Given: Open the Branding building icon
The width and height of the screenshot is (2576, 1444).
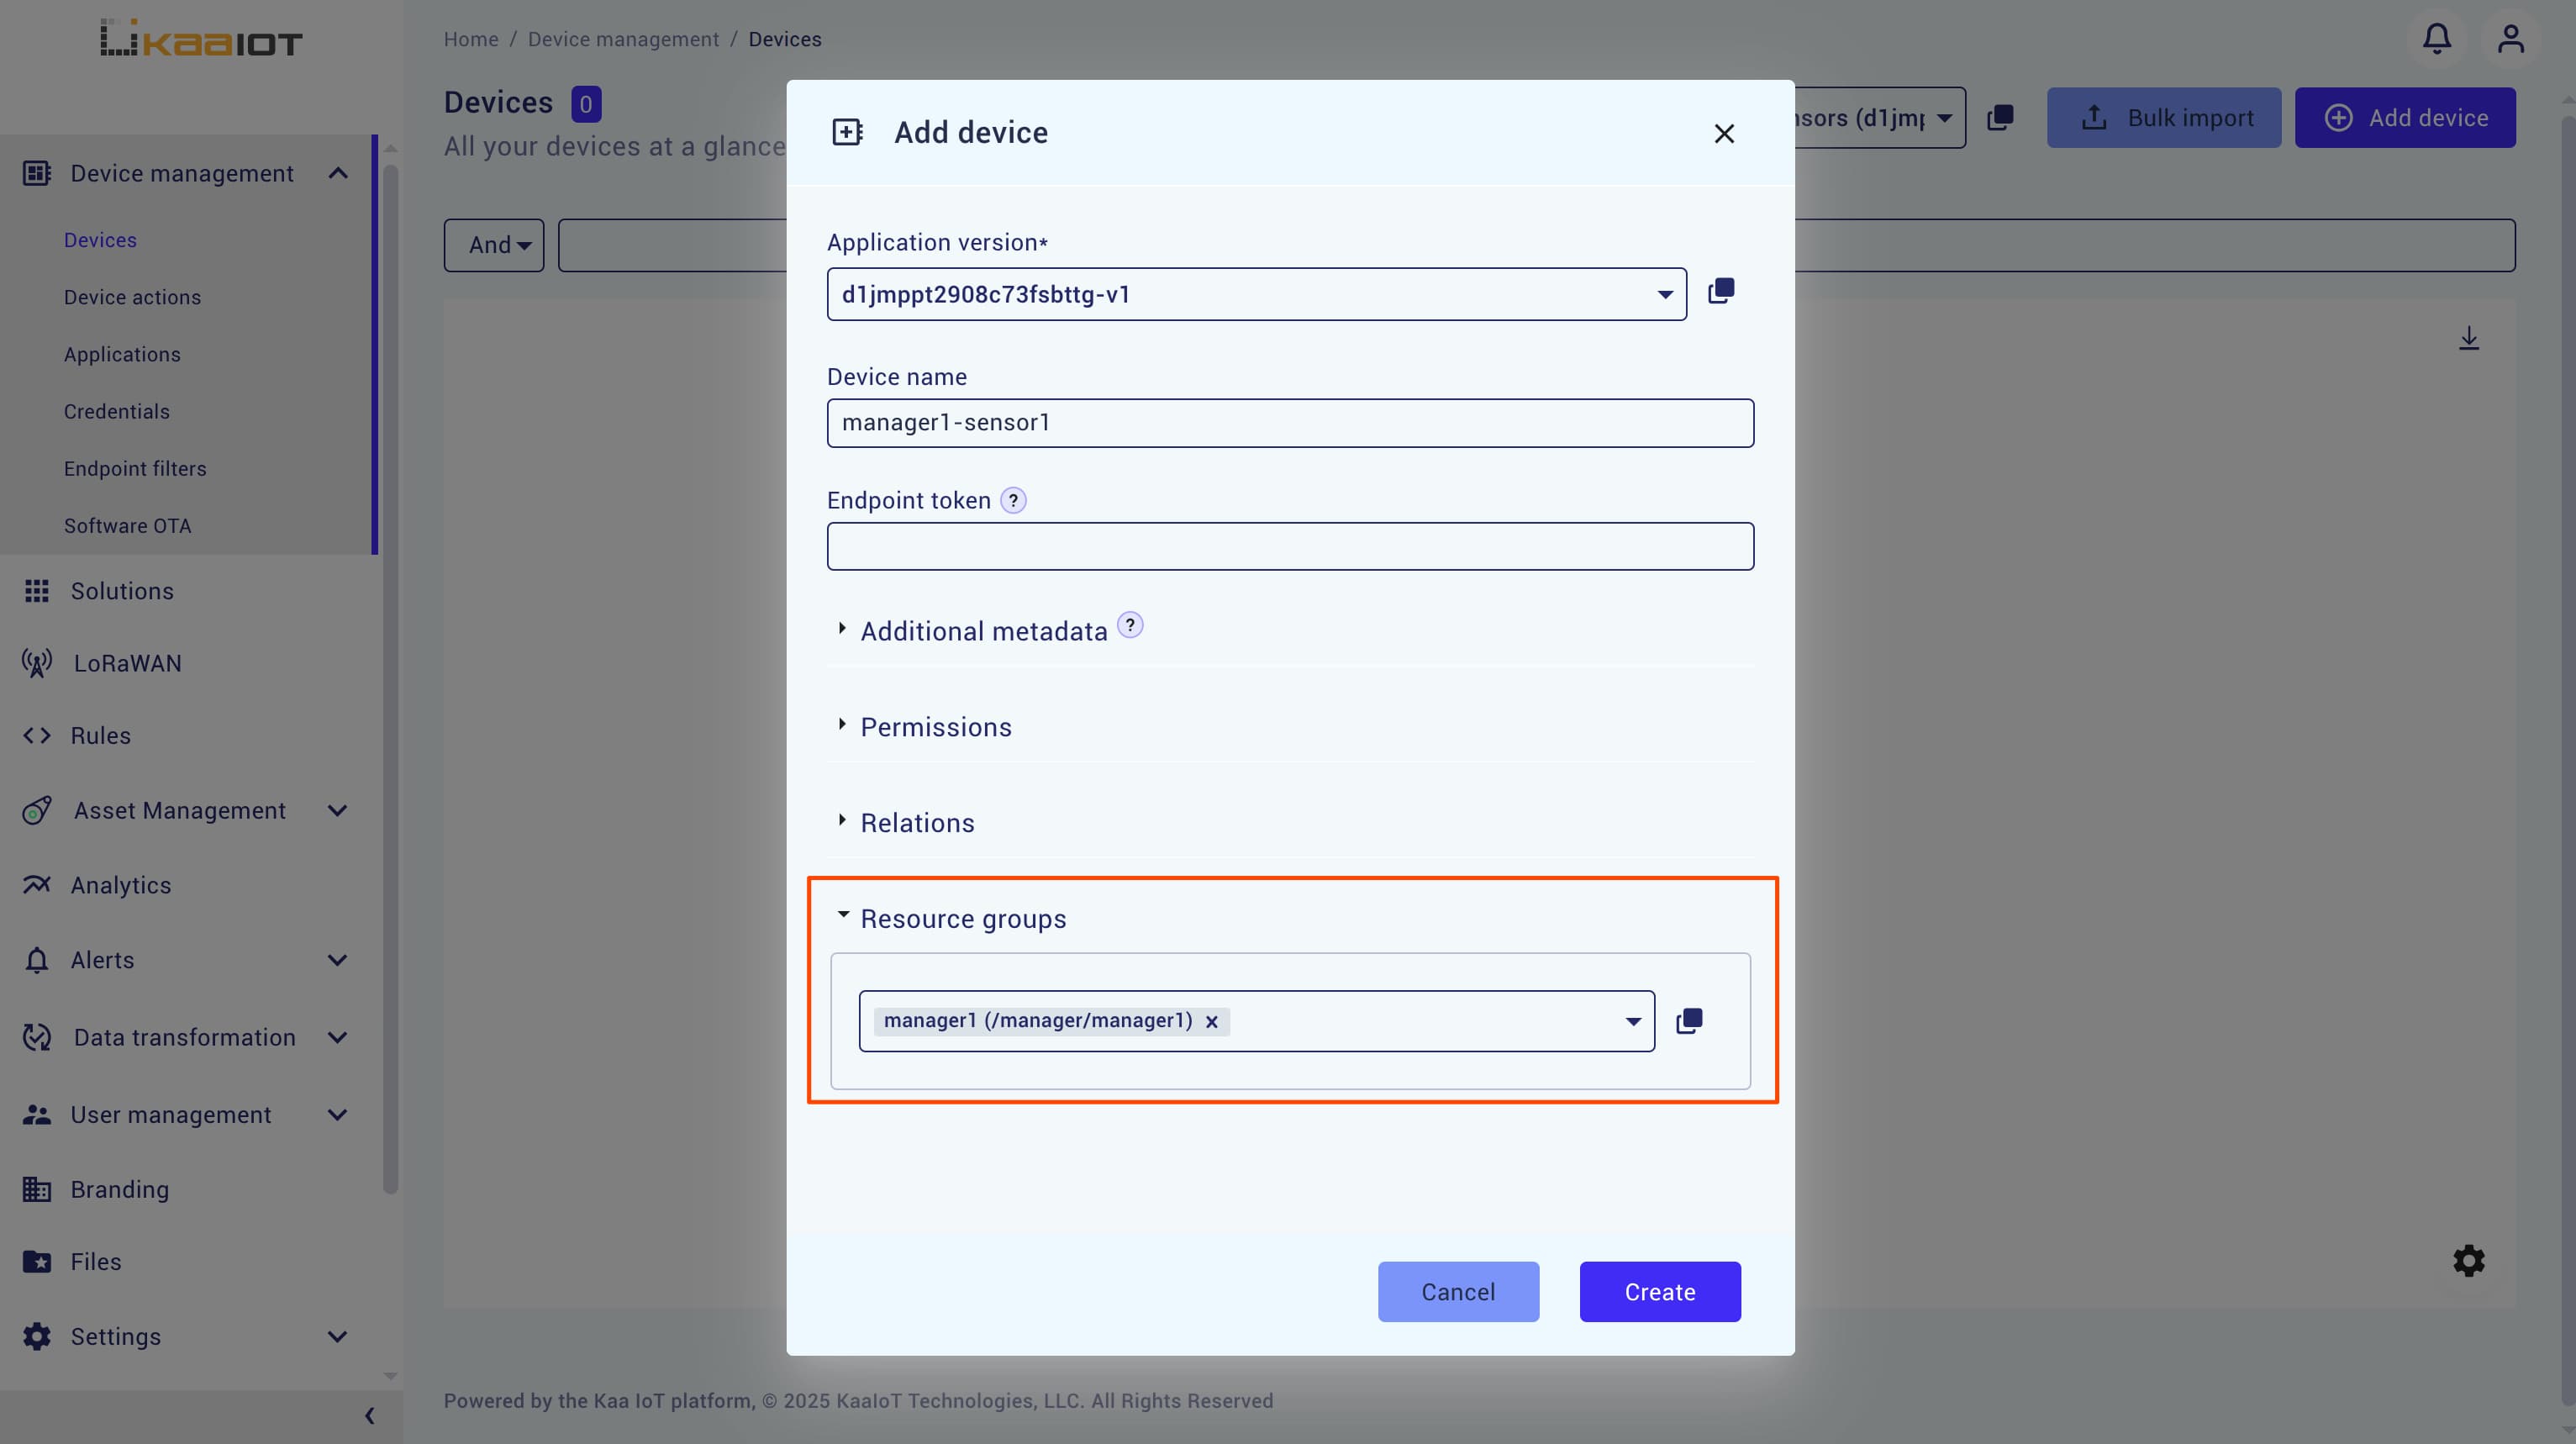Looking at the screenshot, I should tap(37, 1189).
